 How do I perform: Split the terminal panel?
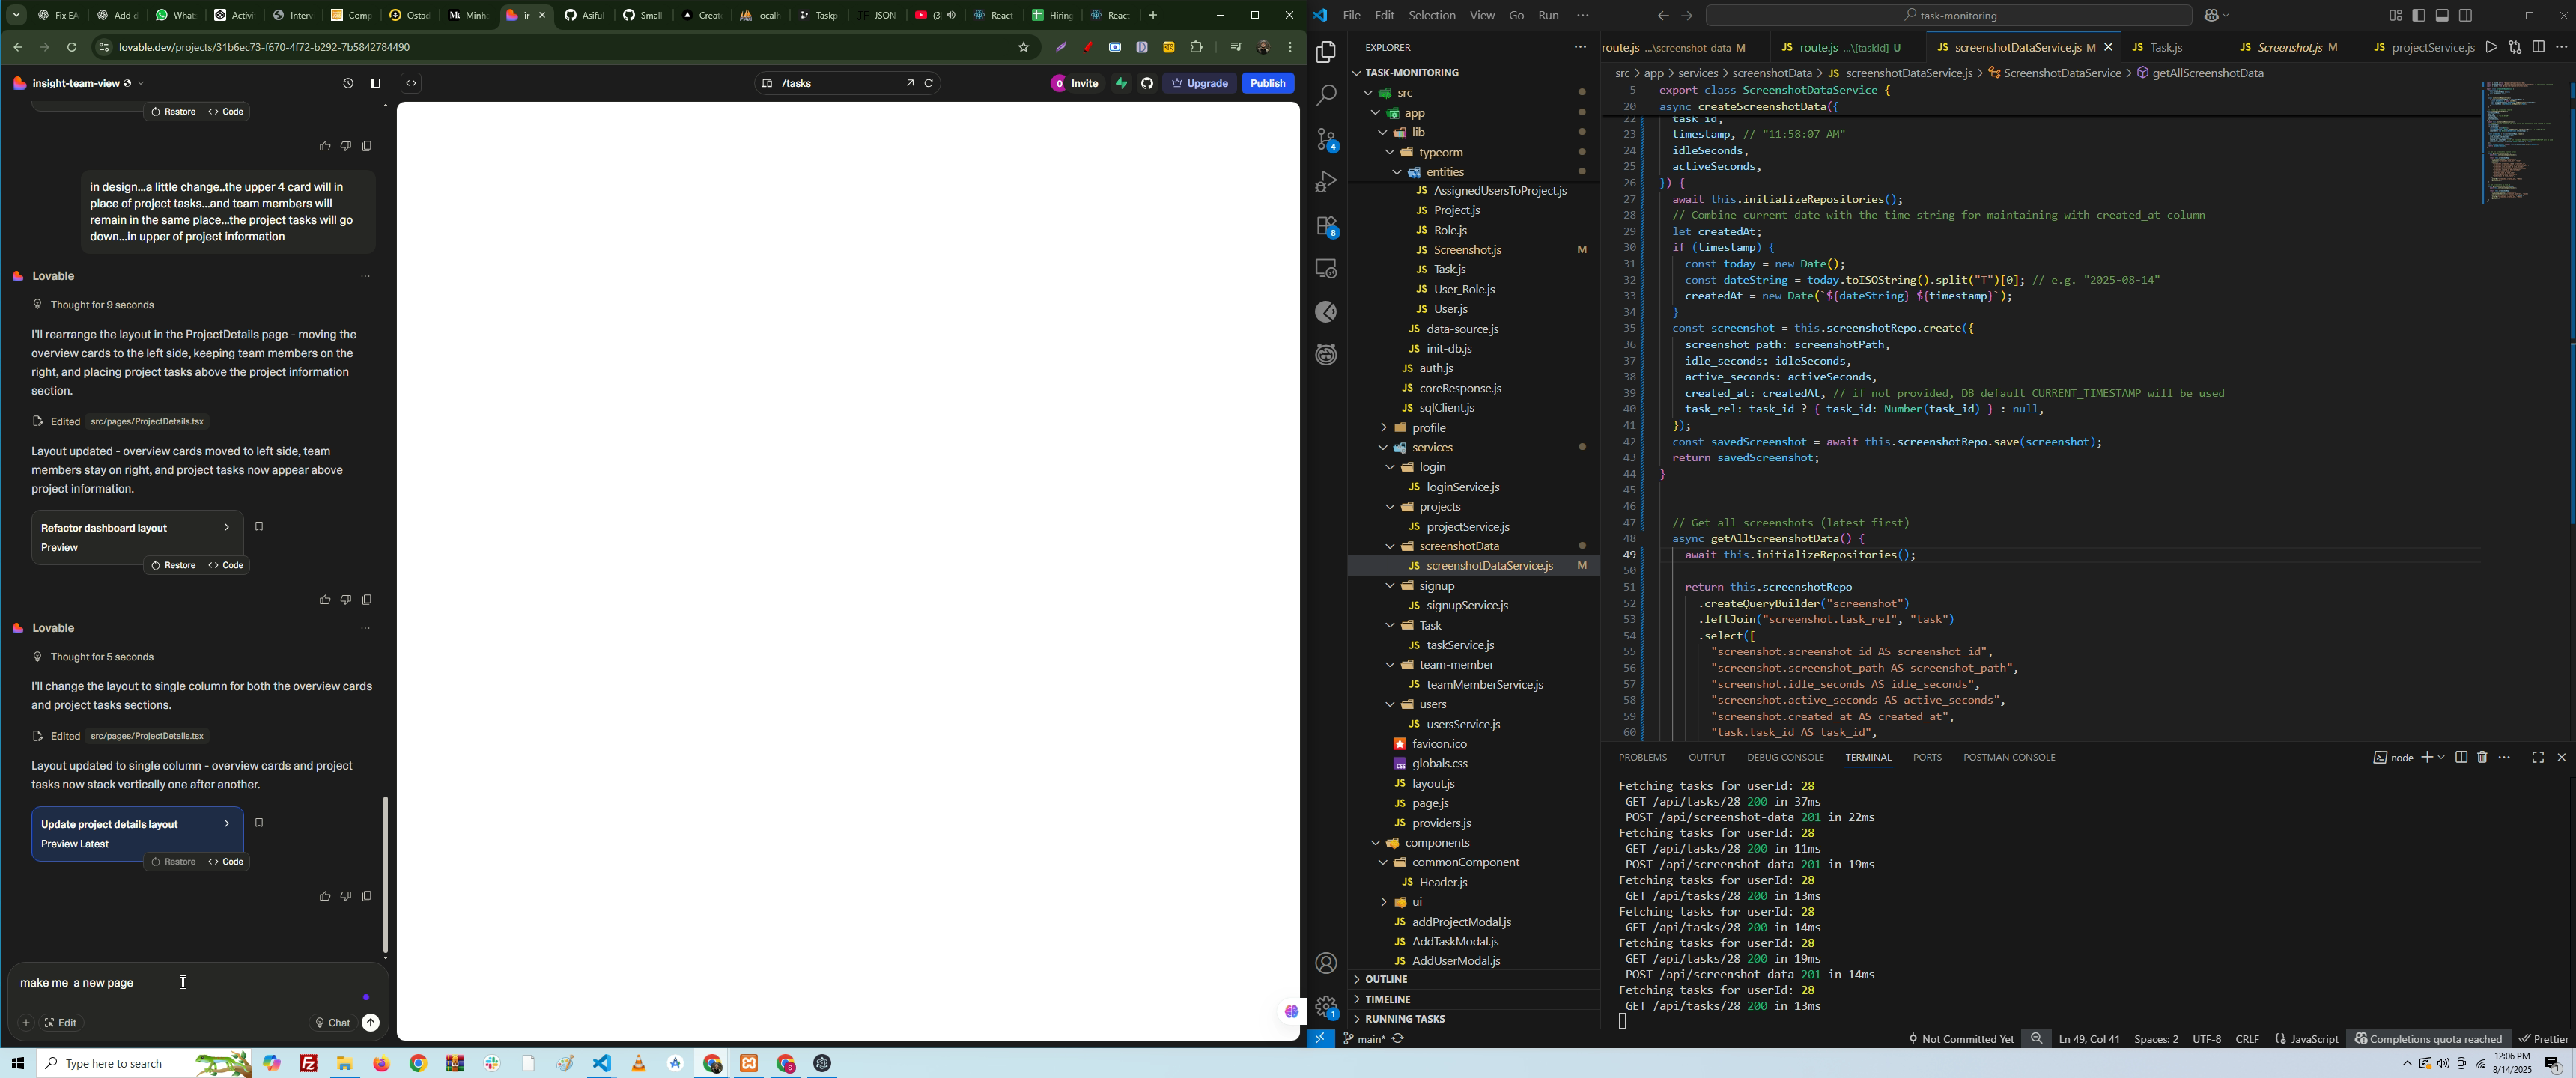(x=2461, y=757)
